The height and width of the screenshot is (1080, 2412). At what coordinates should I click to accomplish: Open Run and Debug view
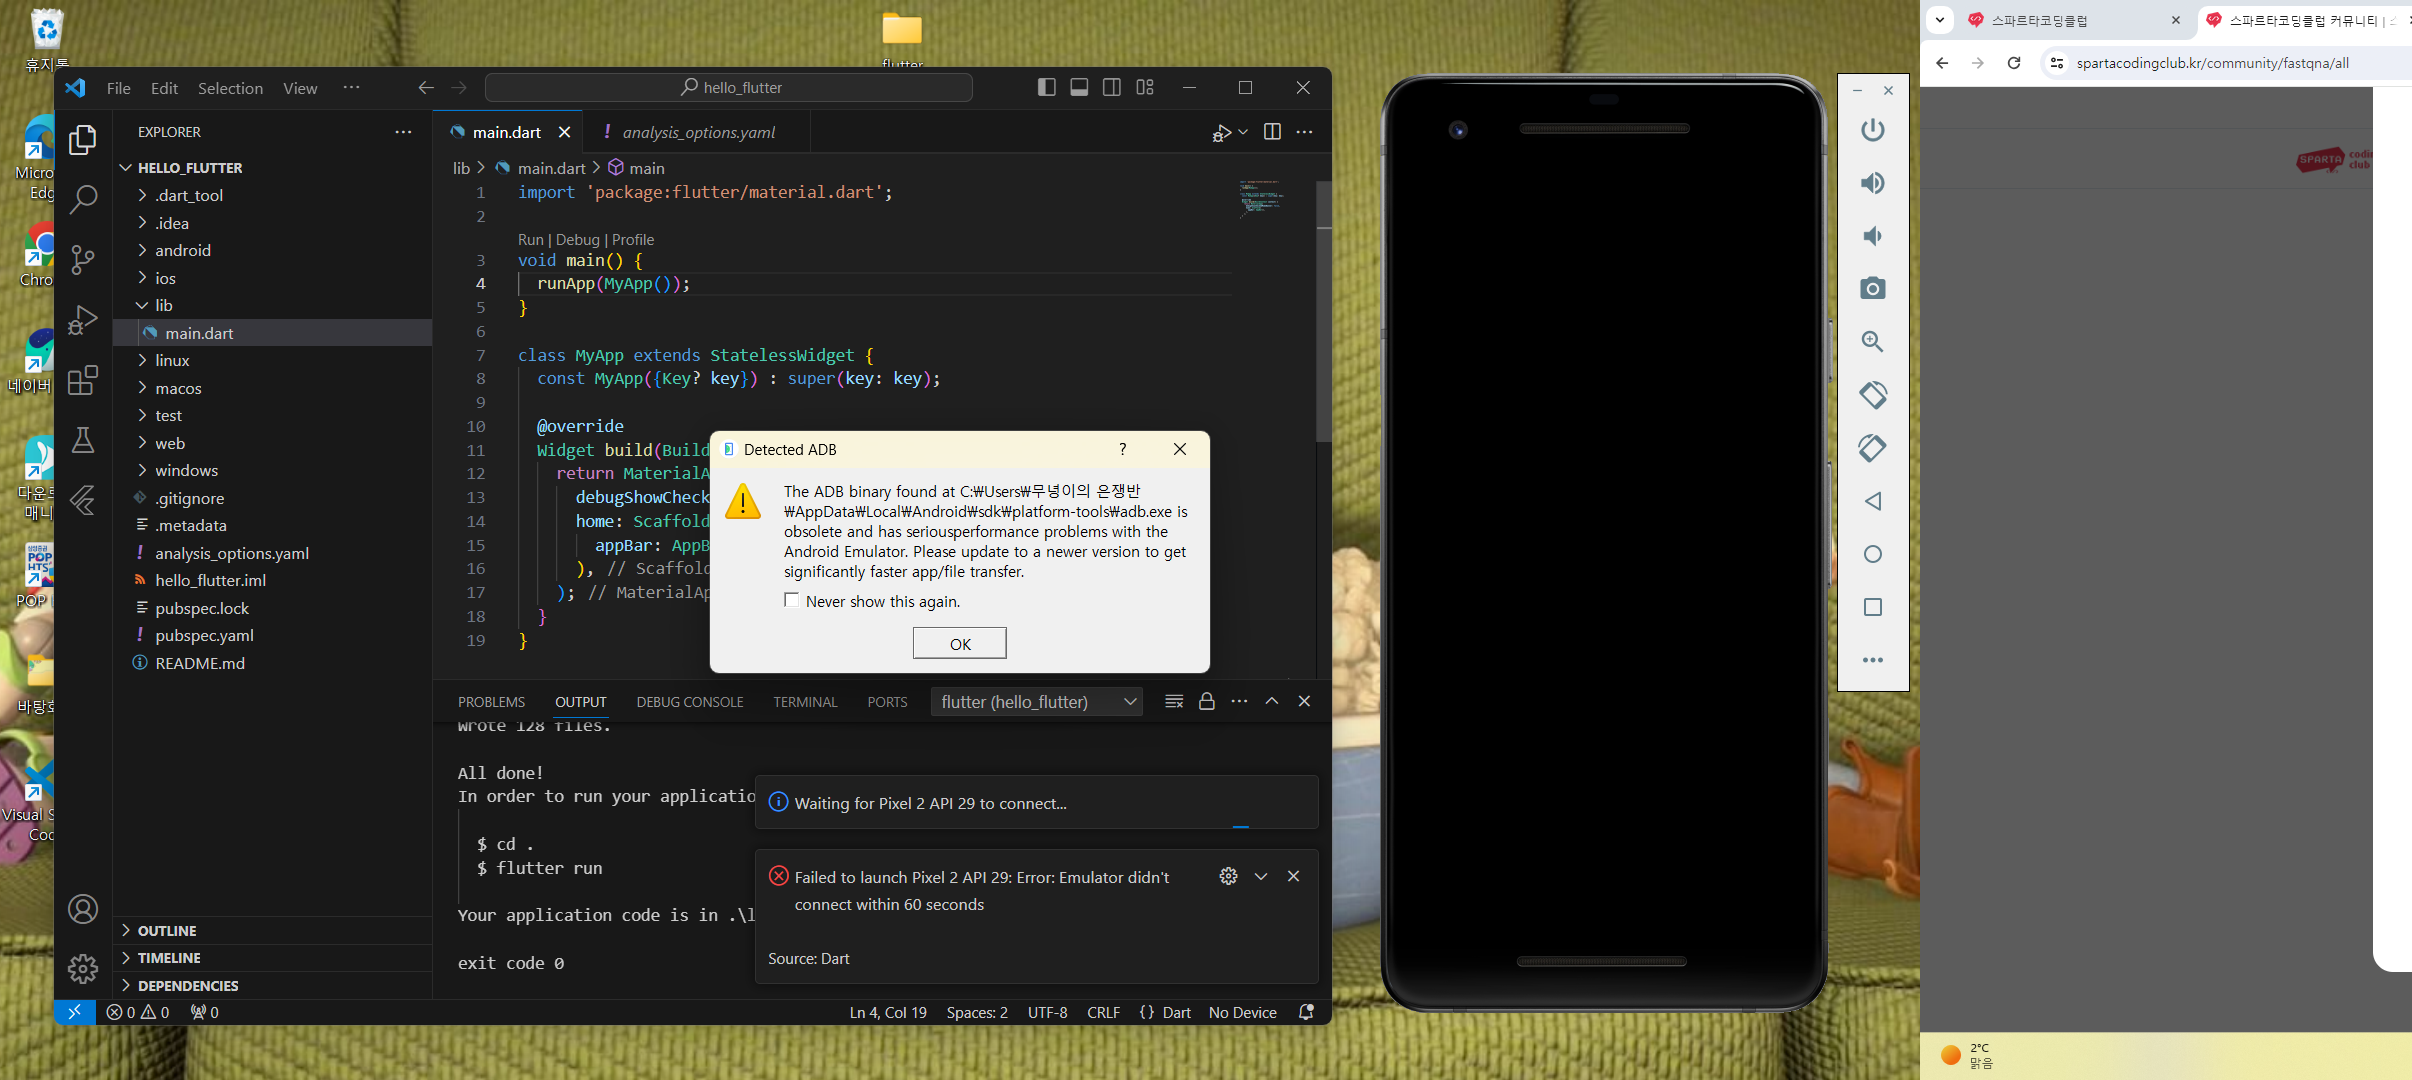click(x=83, y=320)
